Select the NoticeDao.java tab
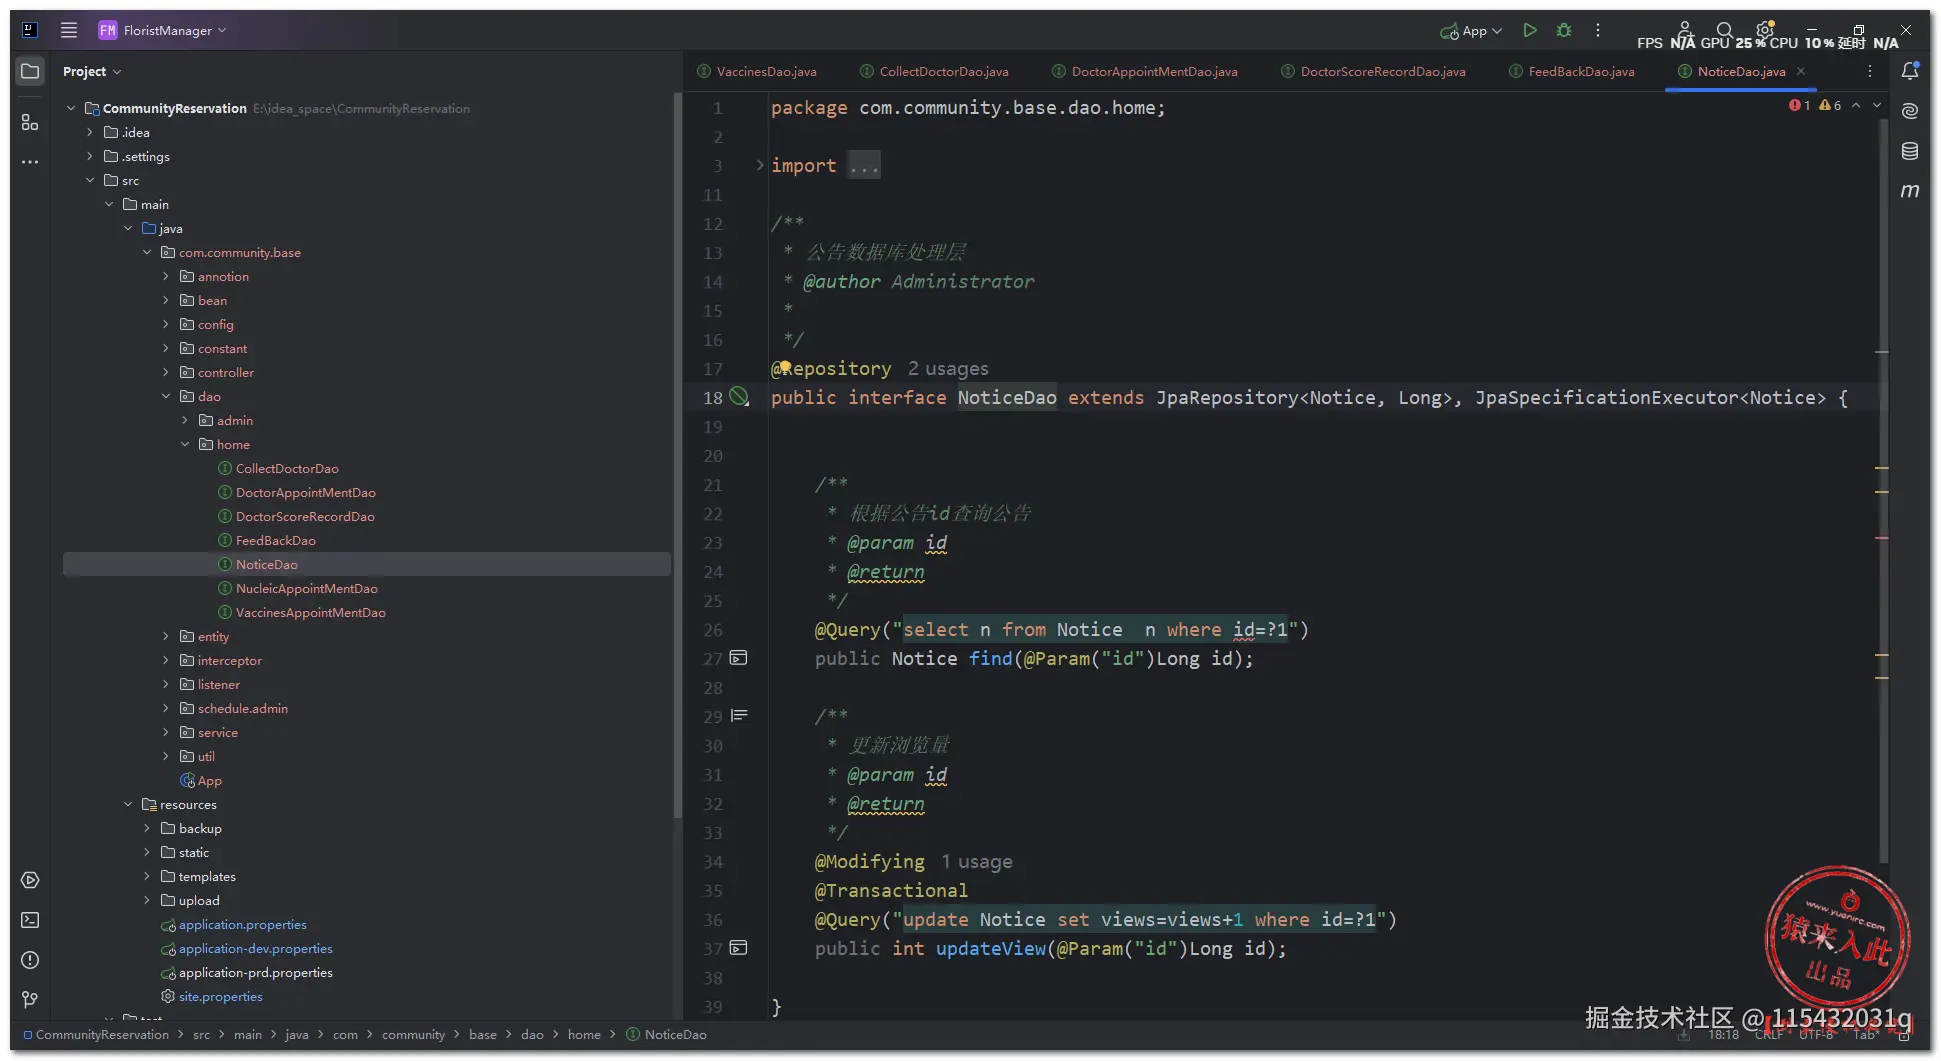1941x1061 pixels. point(1741,71)
